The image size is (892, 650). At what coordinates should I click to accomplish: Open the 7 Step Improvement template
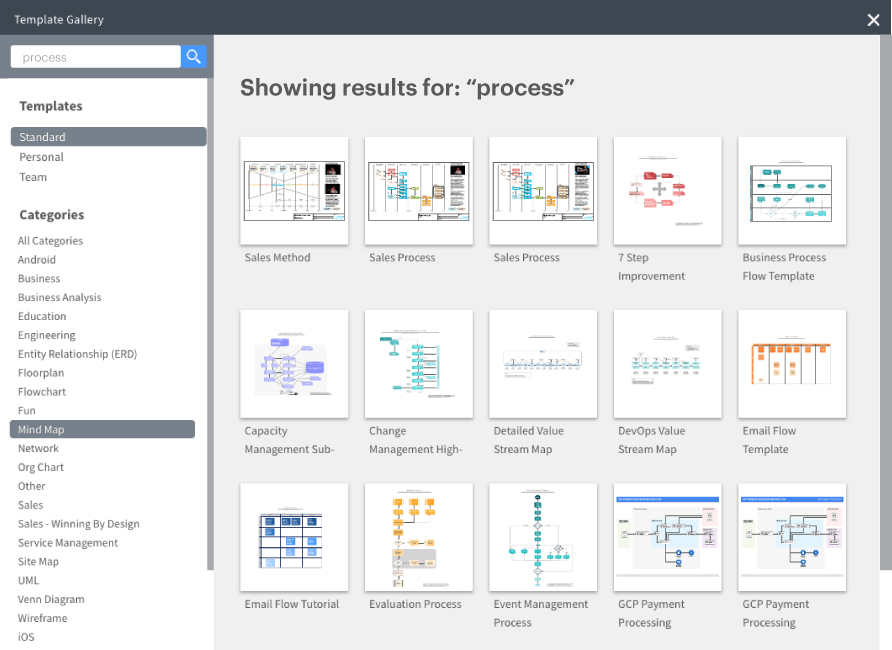click(x=667, y=191)
